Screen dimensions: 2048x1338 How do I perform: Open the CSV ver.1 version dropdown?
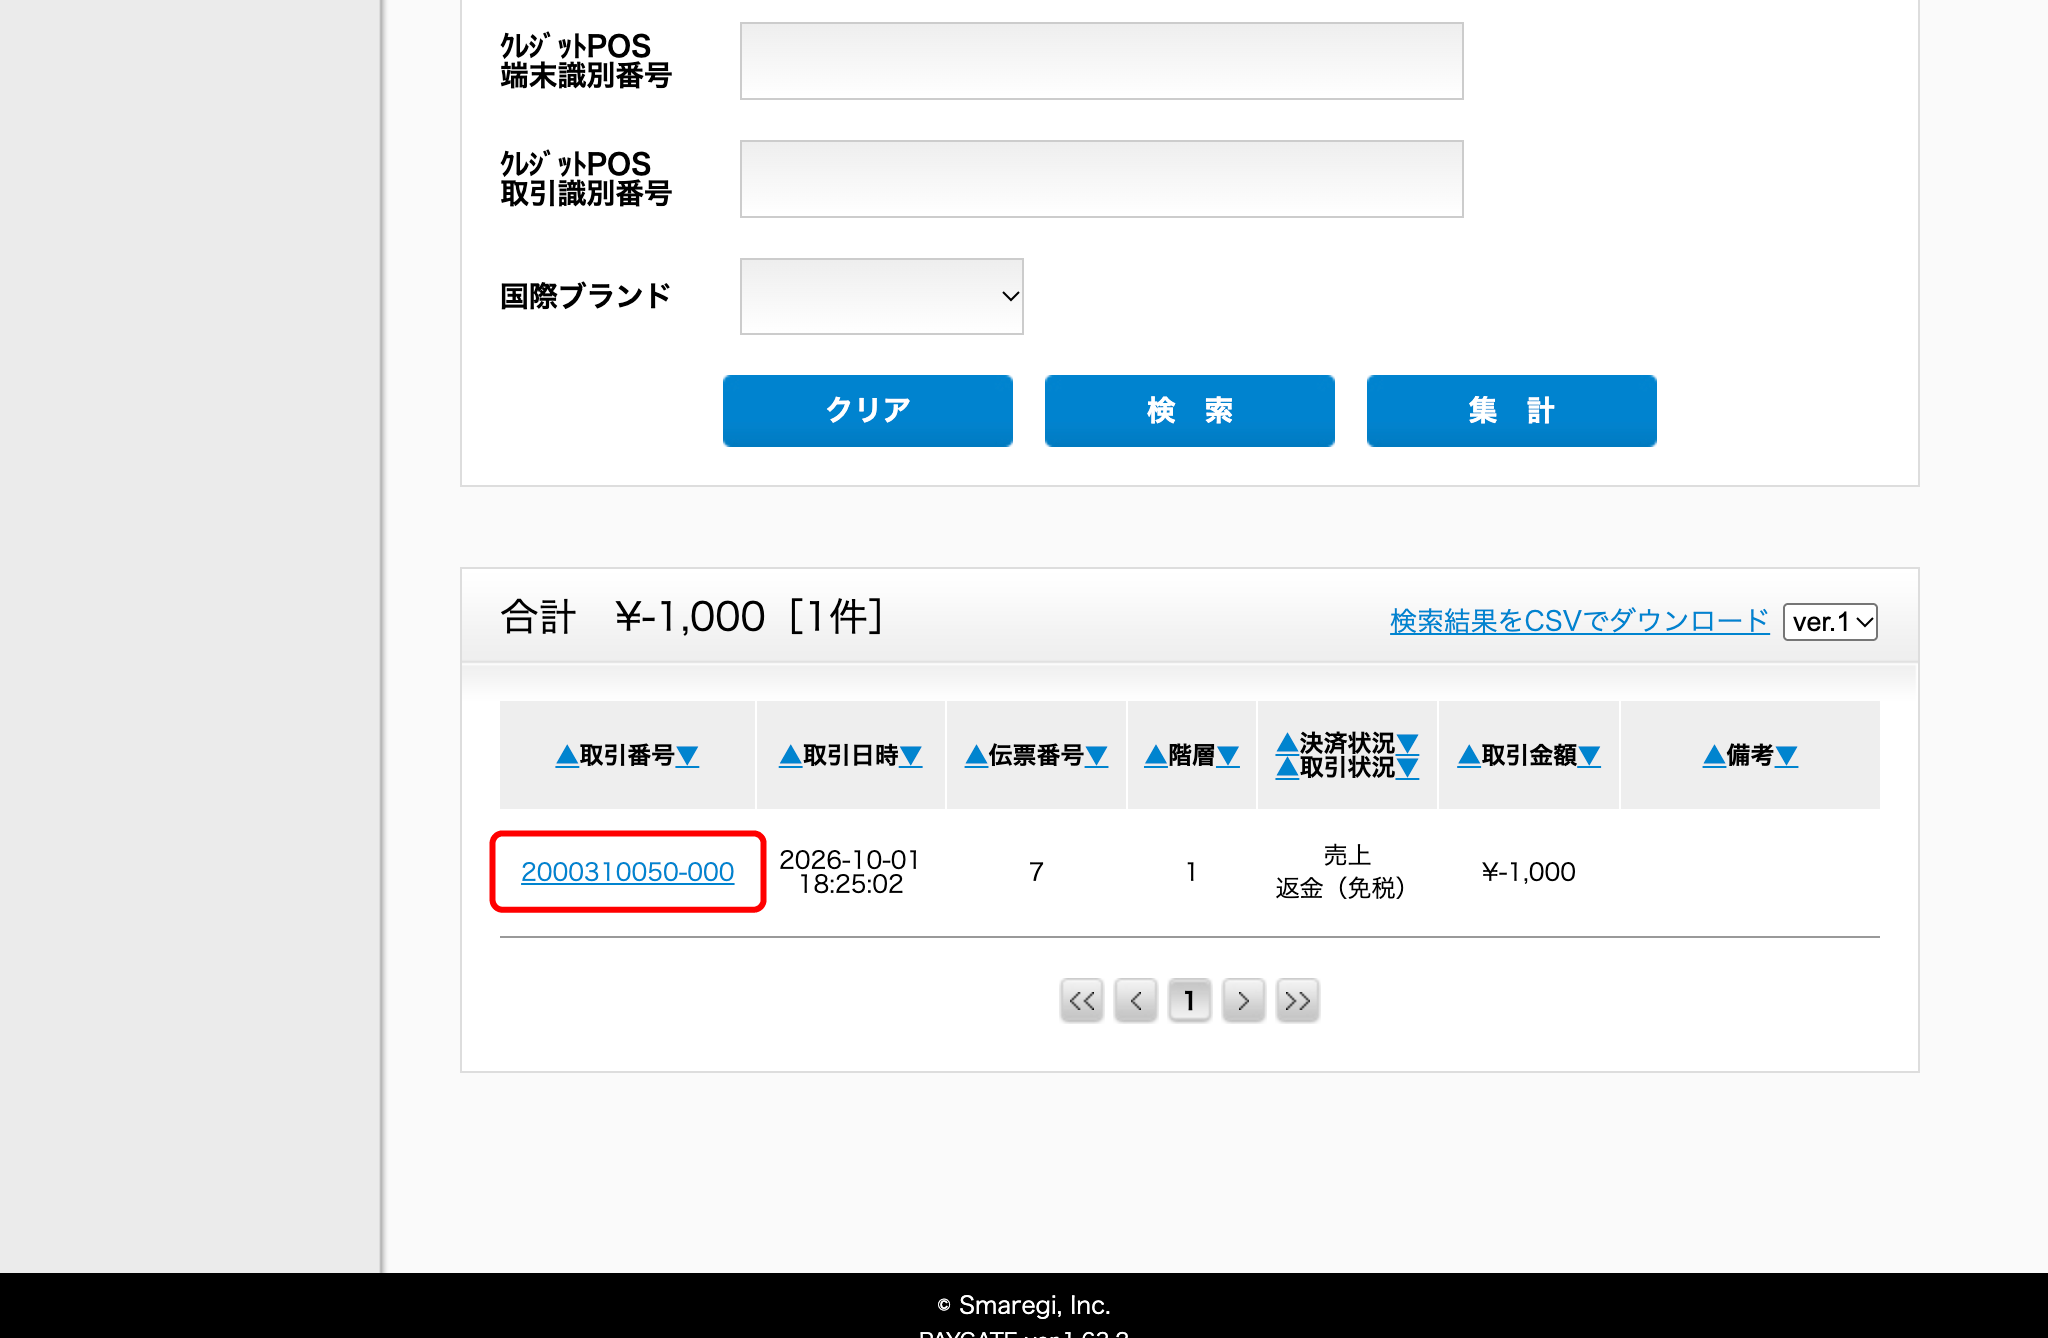pyautogui.click(x=1830, y=622)
